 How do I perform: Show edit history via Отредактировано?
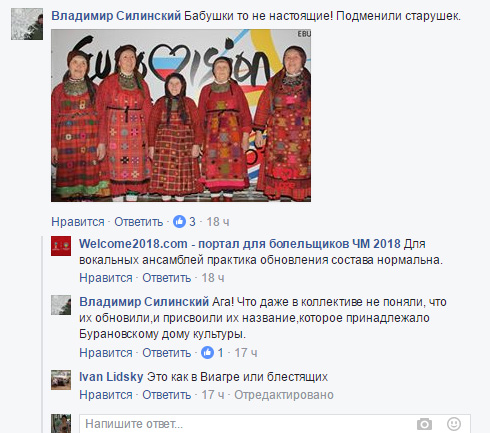pyautogui.click(x=284, y=395)
